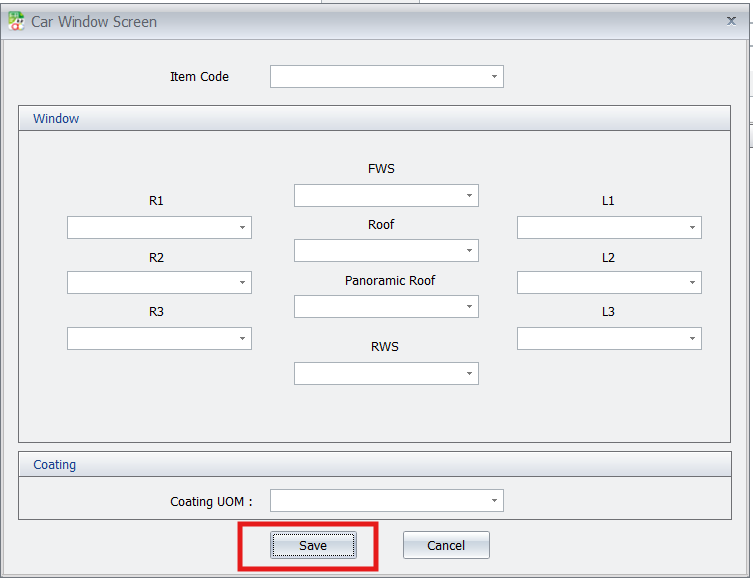Open the RWS dropdown list
Image resolution: width=753 pixels, height=578 pixels.
click(469, 374)
